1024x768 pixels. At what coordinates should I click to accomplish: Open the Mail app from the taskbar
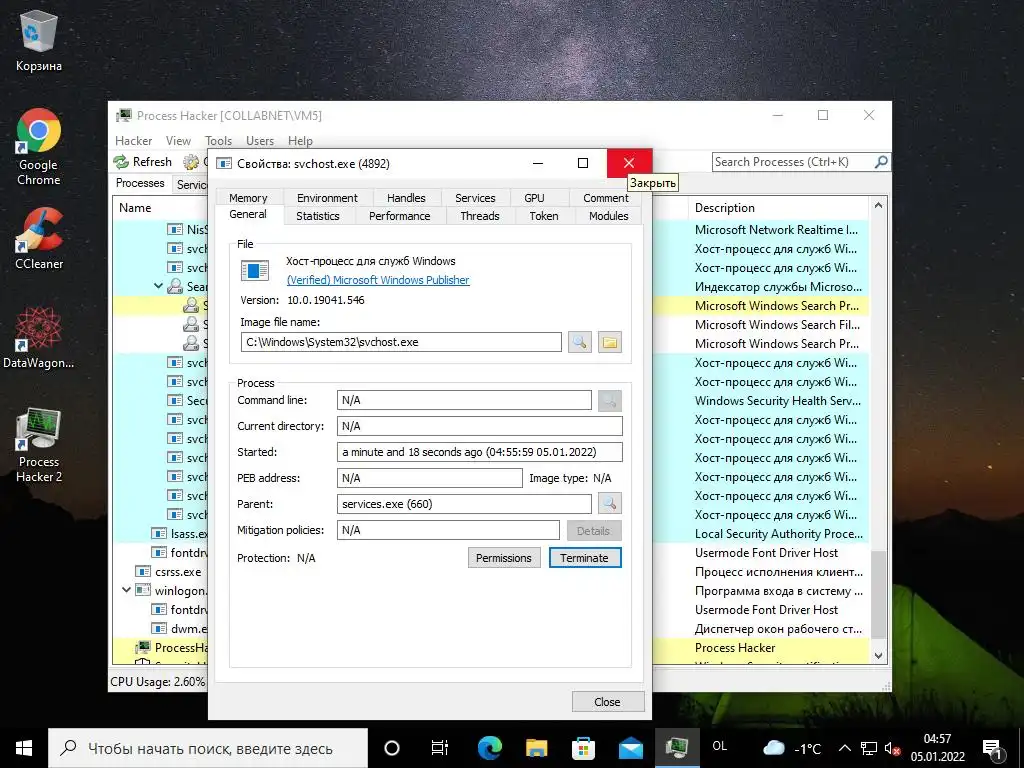630,748
